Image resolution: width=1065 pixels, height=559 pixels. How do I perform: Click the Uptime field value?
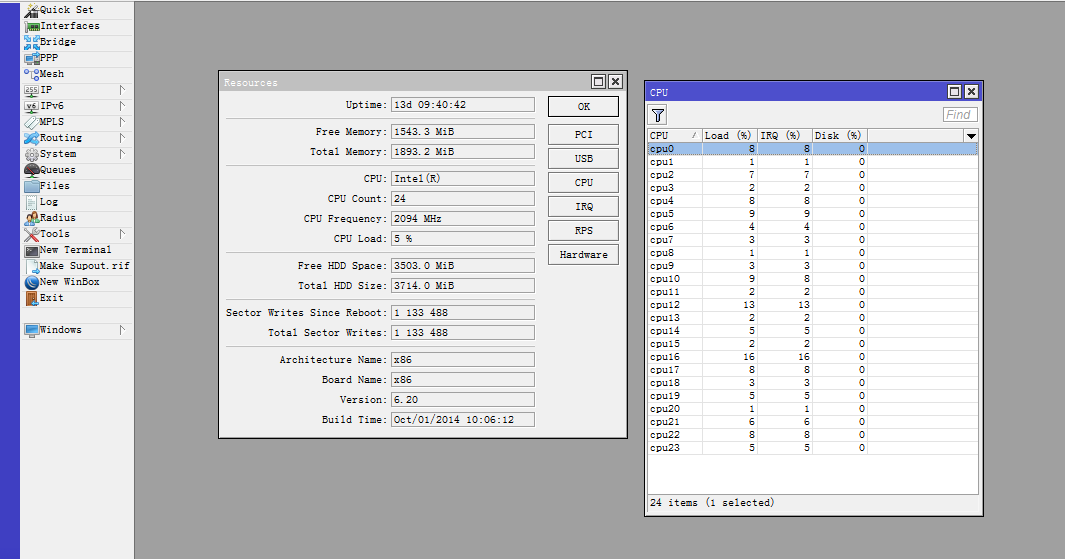coord(463,105)
